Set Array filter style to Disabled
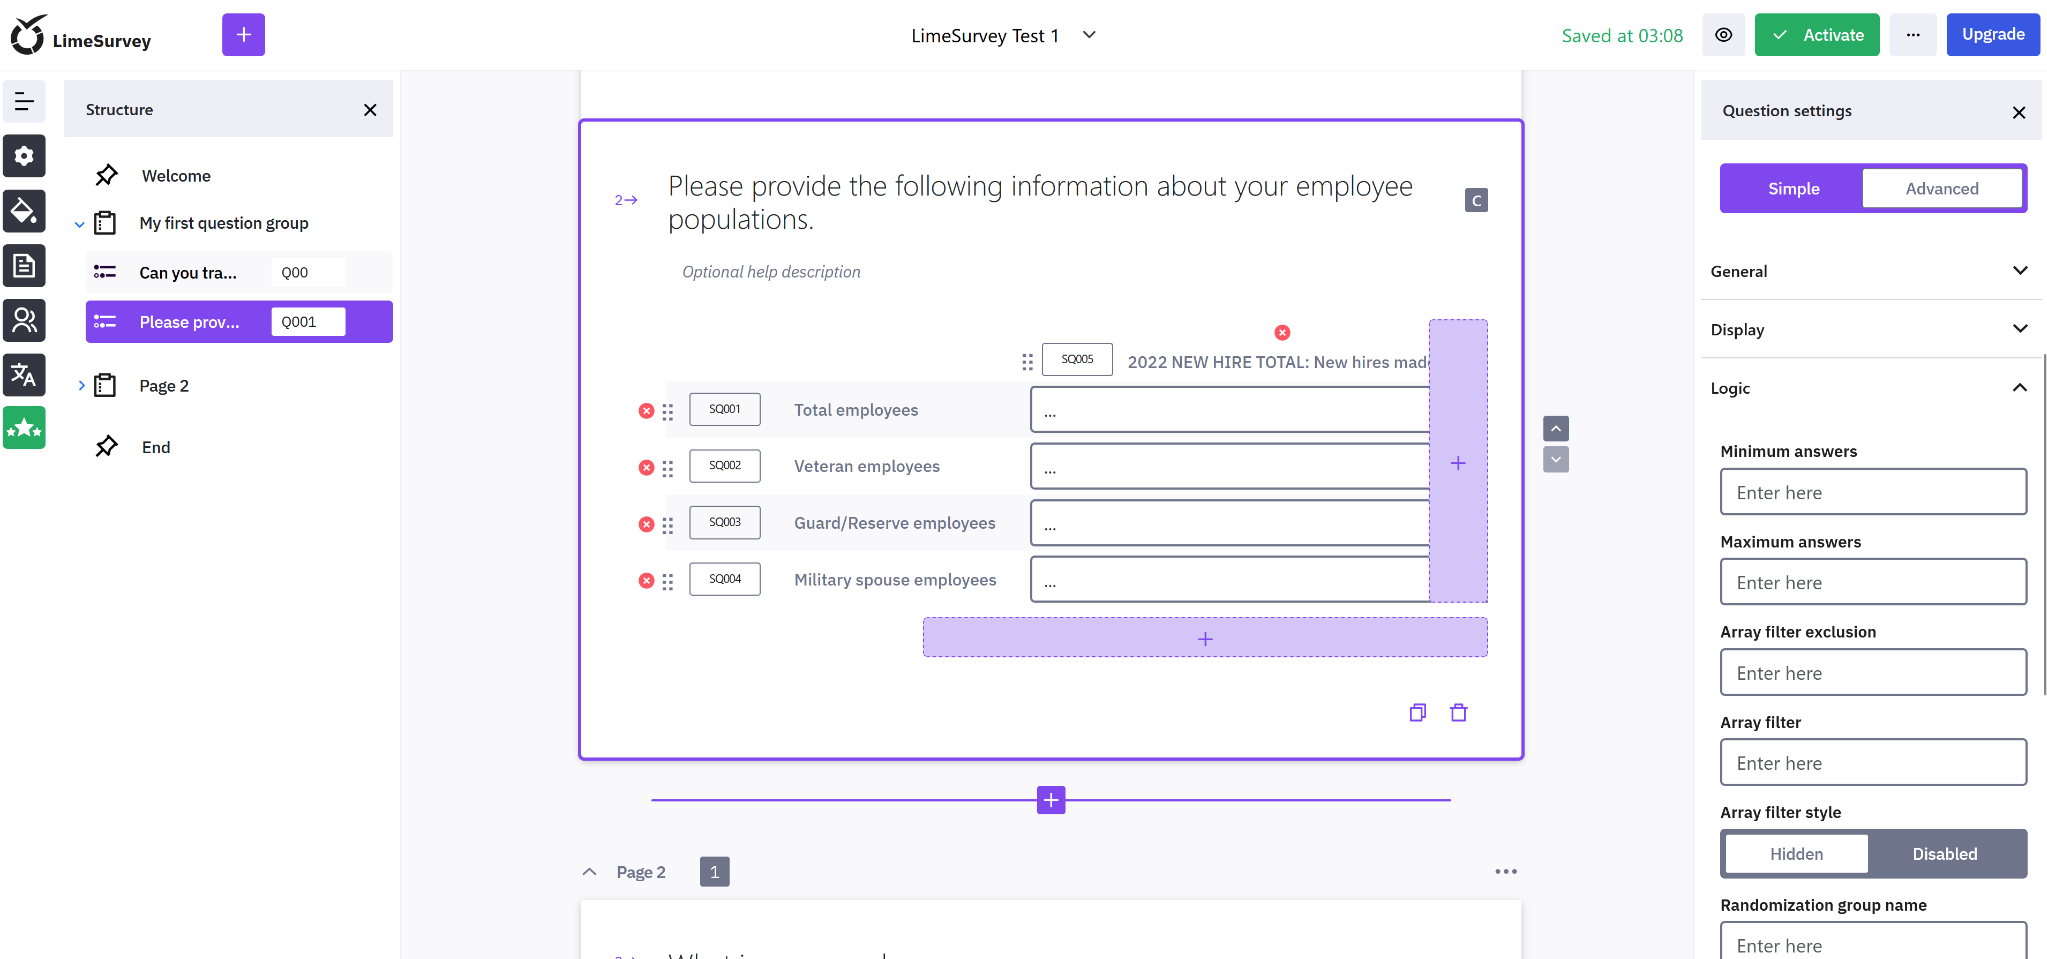This screenshot has width=2047, height=959. click(x=1944, y=854)
